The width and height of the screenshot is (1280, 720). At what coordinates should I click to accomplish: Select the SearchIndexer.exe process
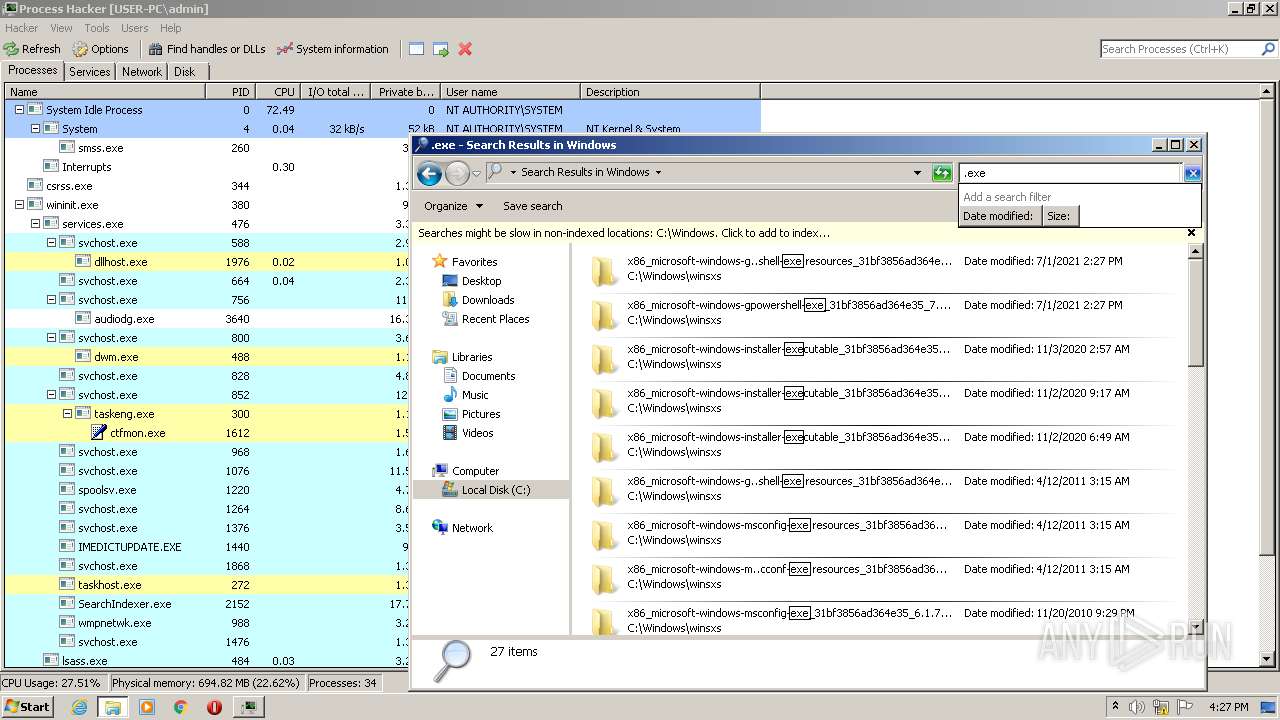[x=207, y=604]
